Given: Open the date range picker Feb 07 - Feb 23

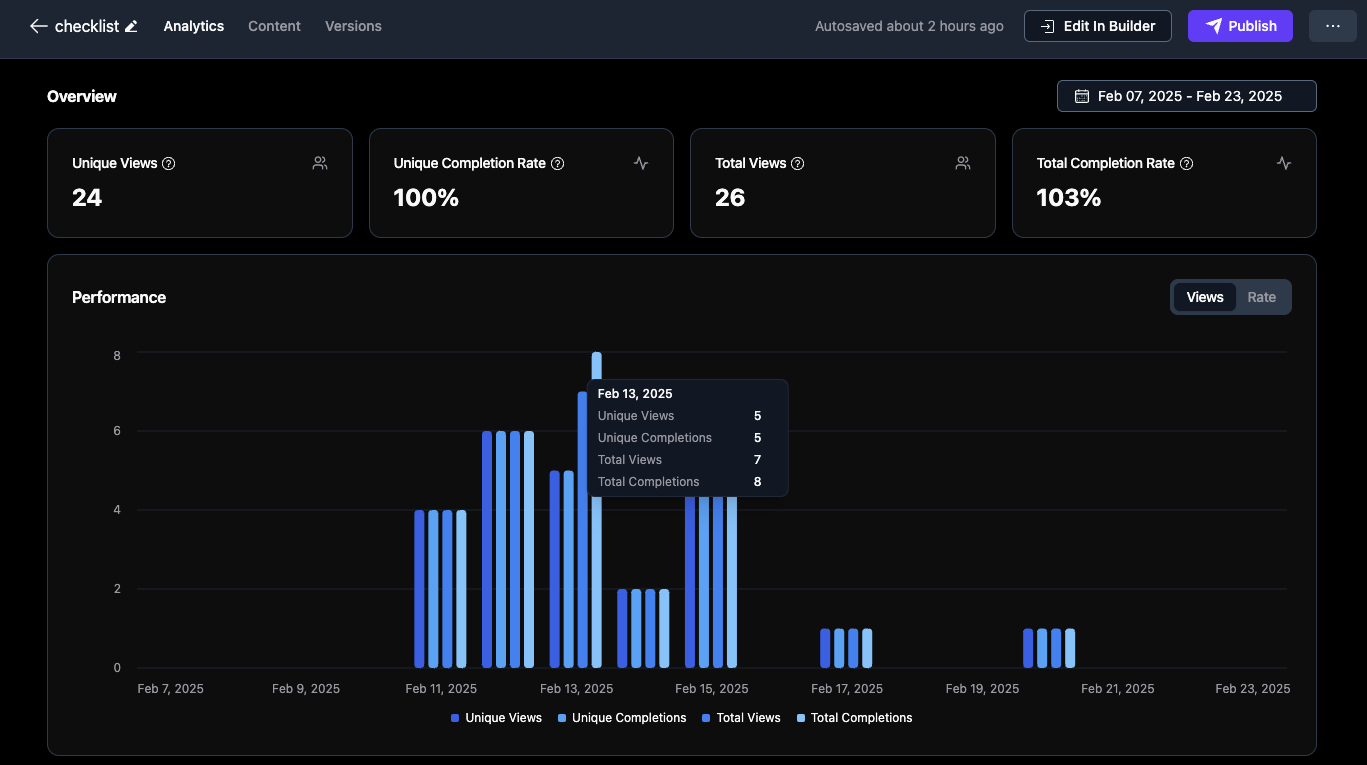Looking at the screenshot, I should click(1186, 96).
